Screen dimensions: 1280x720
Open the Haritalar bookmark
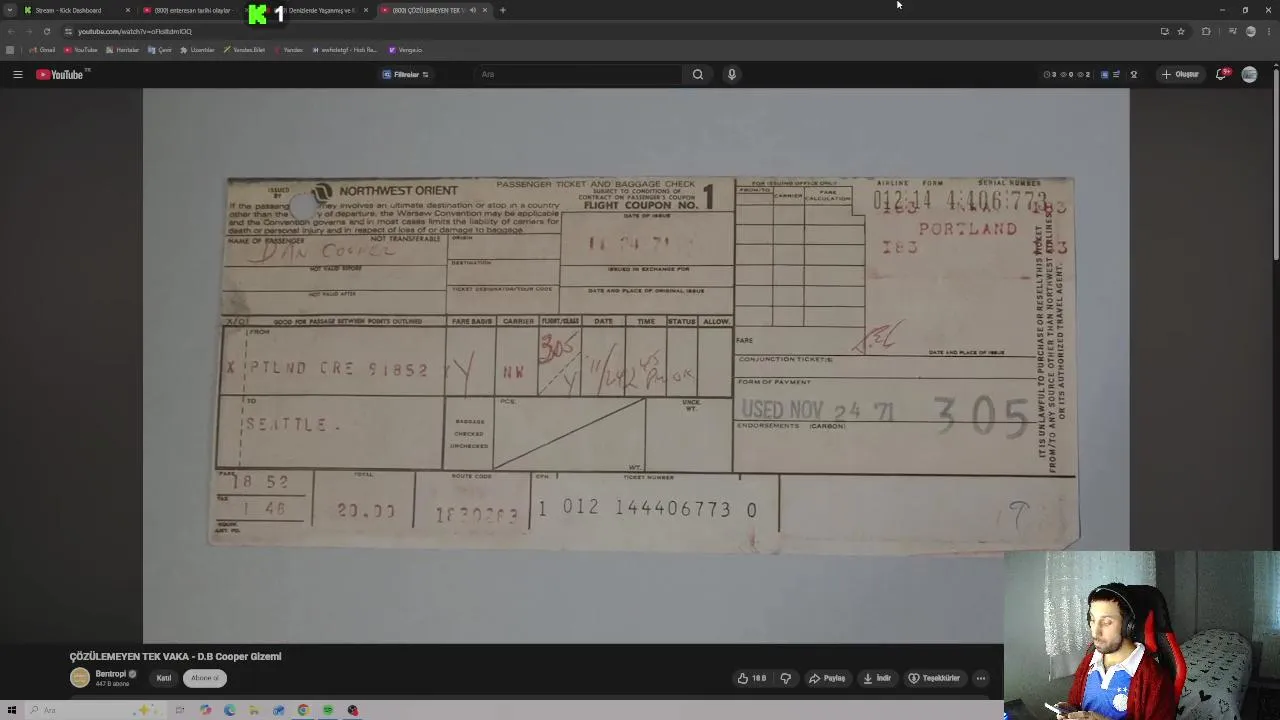pyautogui.click(x=122, y=50)
